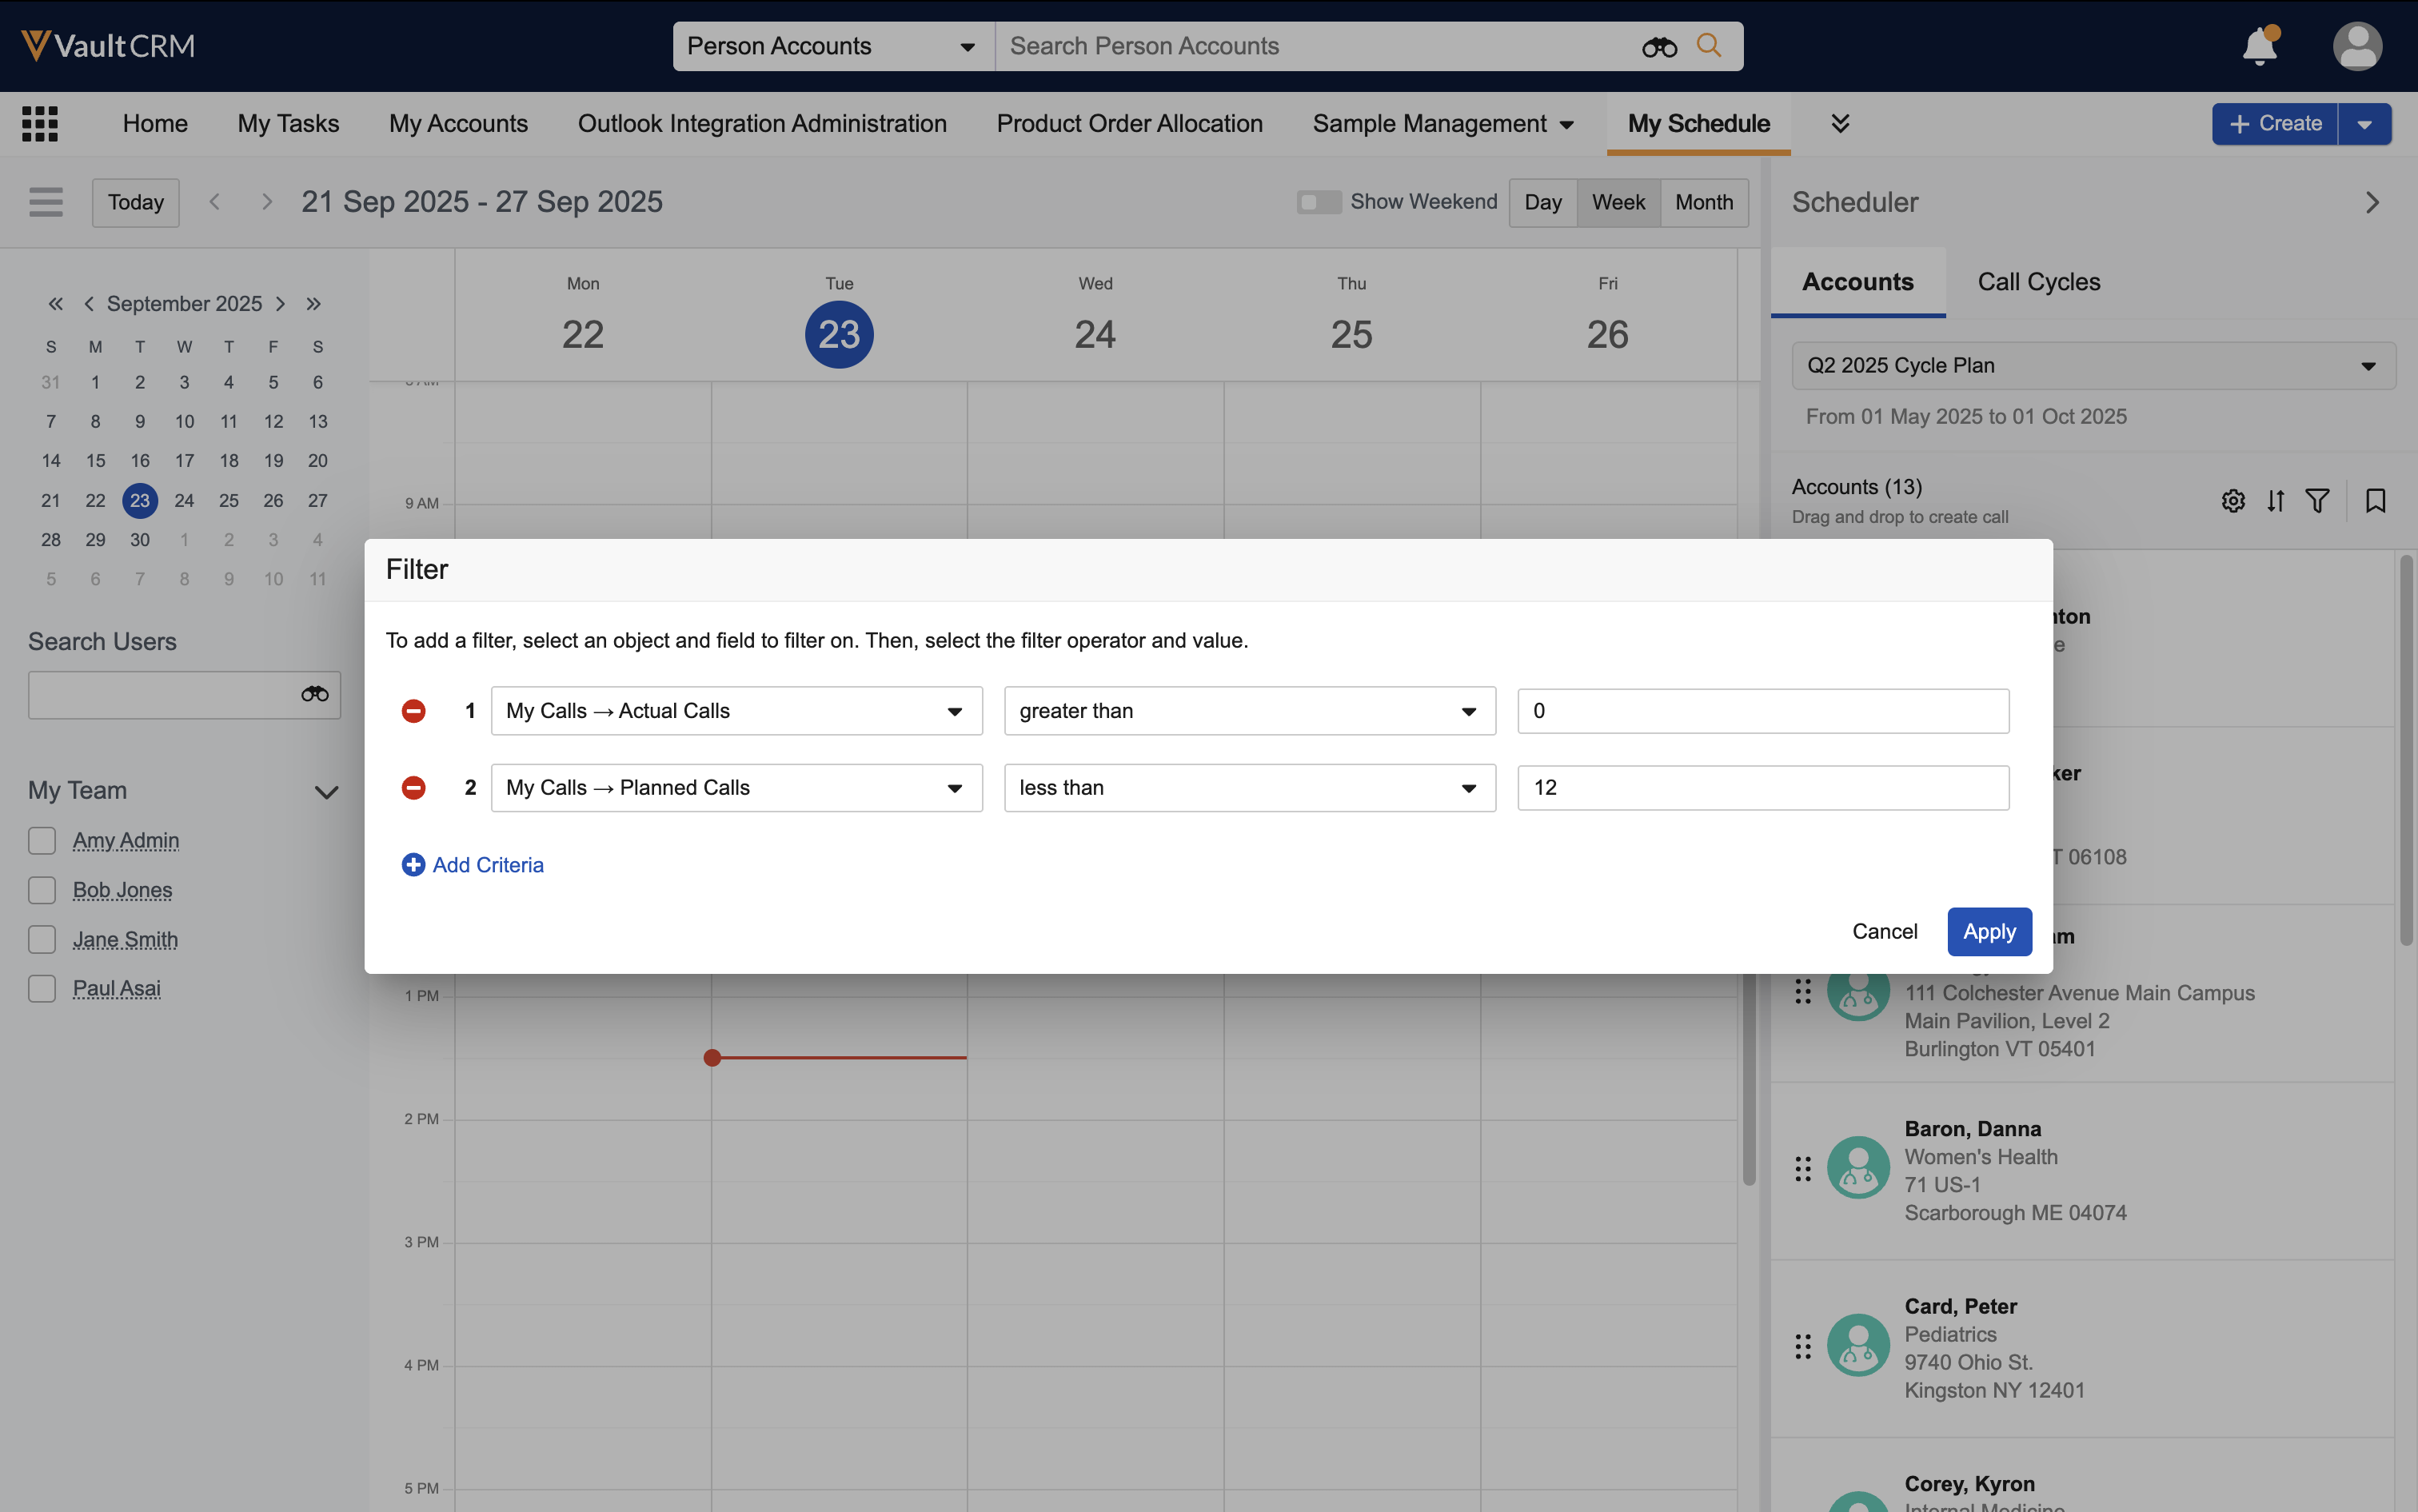Remove the Planned Calls filter row
The image size is (2418, 1512).
pos(413,788)
